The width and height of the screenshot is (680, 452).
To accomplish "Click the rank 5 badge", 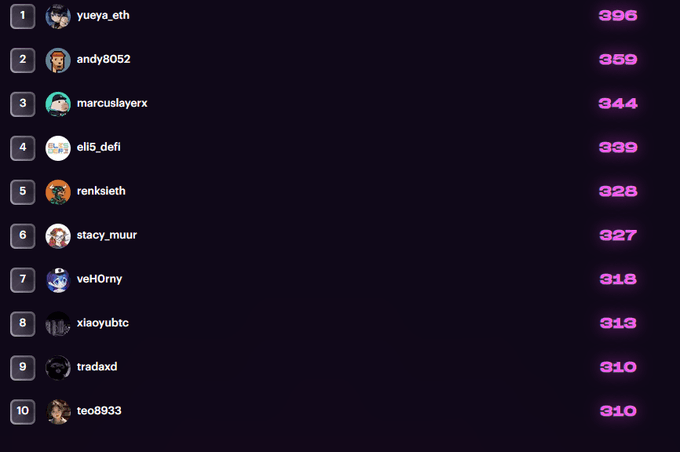I will pyautogui.click(x=23, y=191).
